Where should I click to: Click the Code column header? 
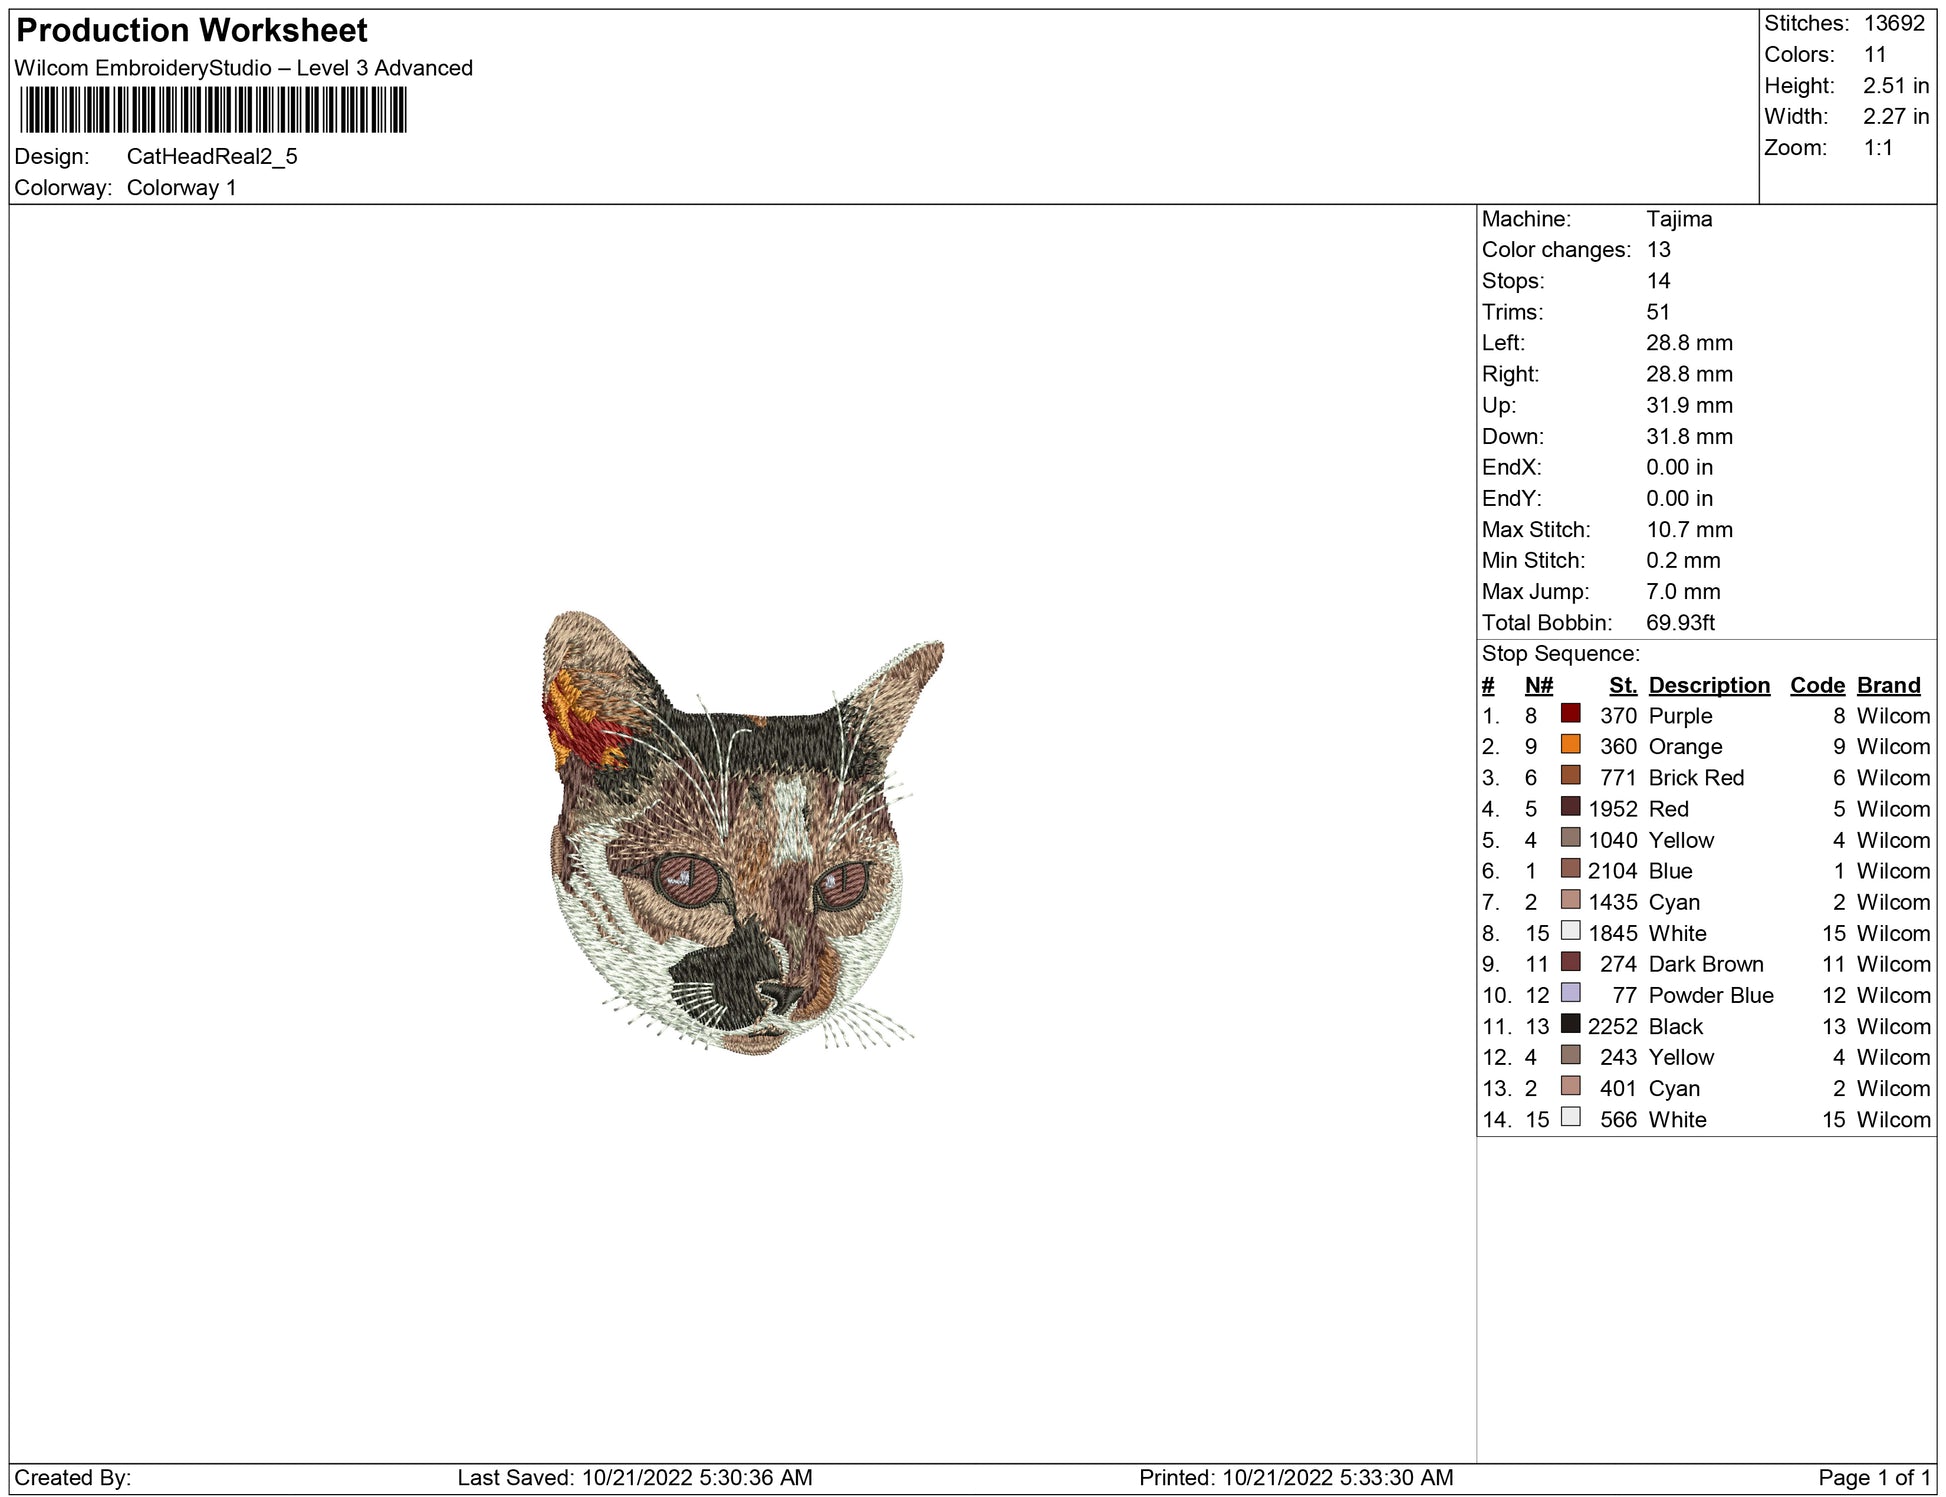pyautogui.click(x=1816, y=685)
